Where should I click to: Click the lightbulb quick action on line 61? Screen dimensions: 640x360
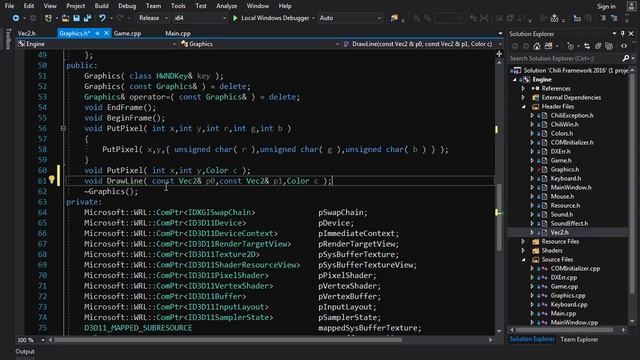(51, 180)
